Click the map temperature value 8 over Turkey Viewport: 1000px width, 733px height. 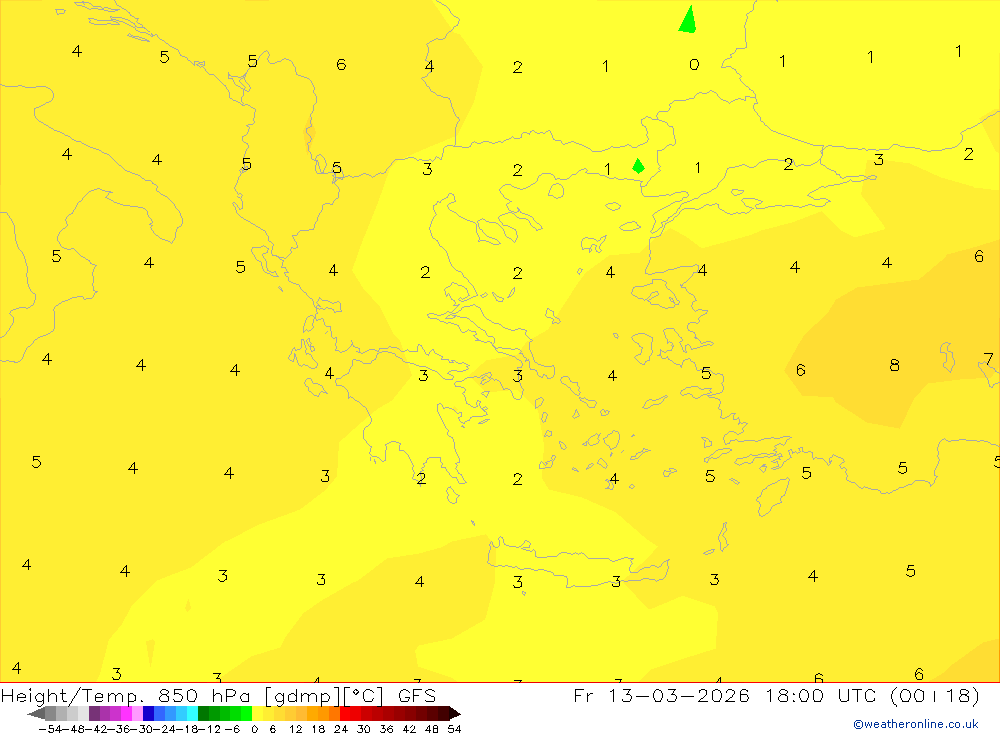click(894, 365)
